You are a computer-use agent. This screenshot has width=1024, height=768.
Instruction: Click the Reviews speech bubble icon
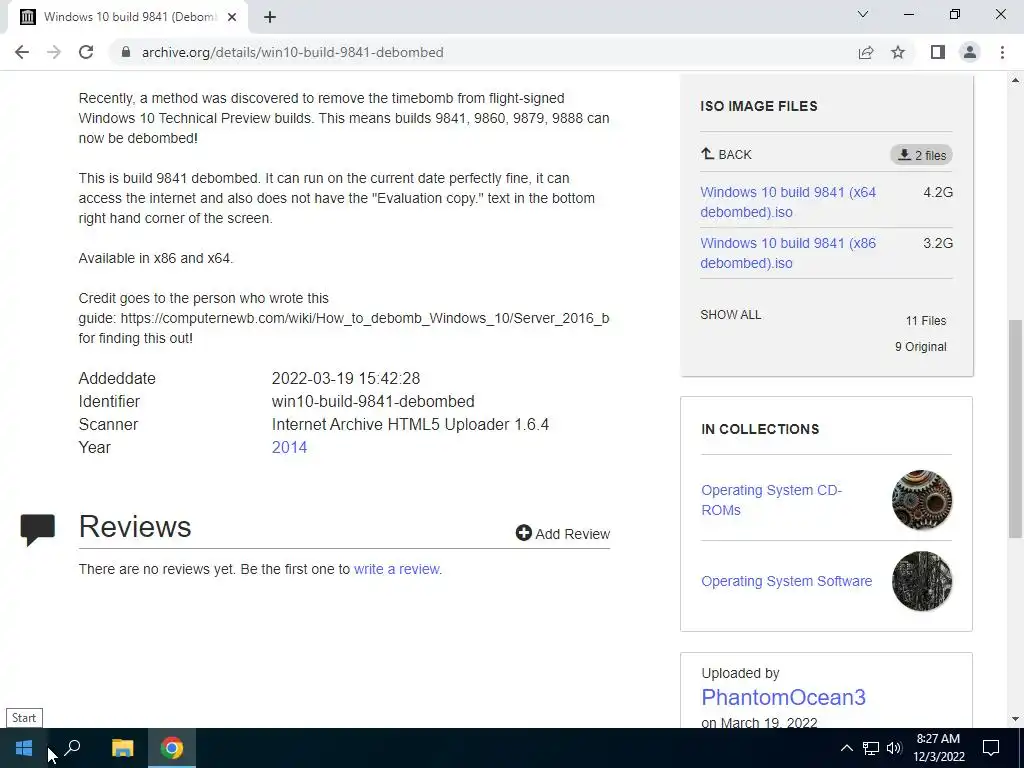(x=38, y=530)
